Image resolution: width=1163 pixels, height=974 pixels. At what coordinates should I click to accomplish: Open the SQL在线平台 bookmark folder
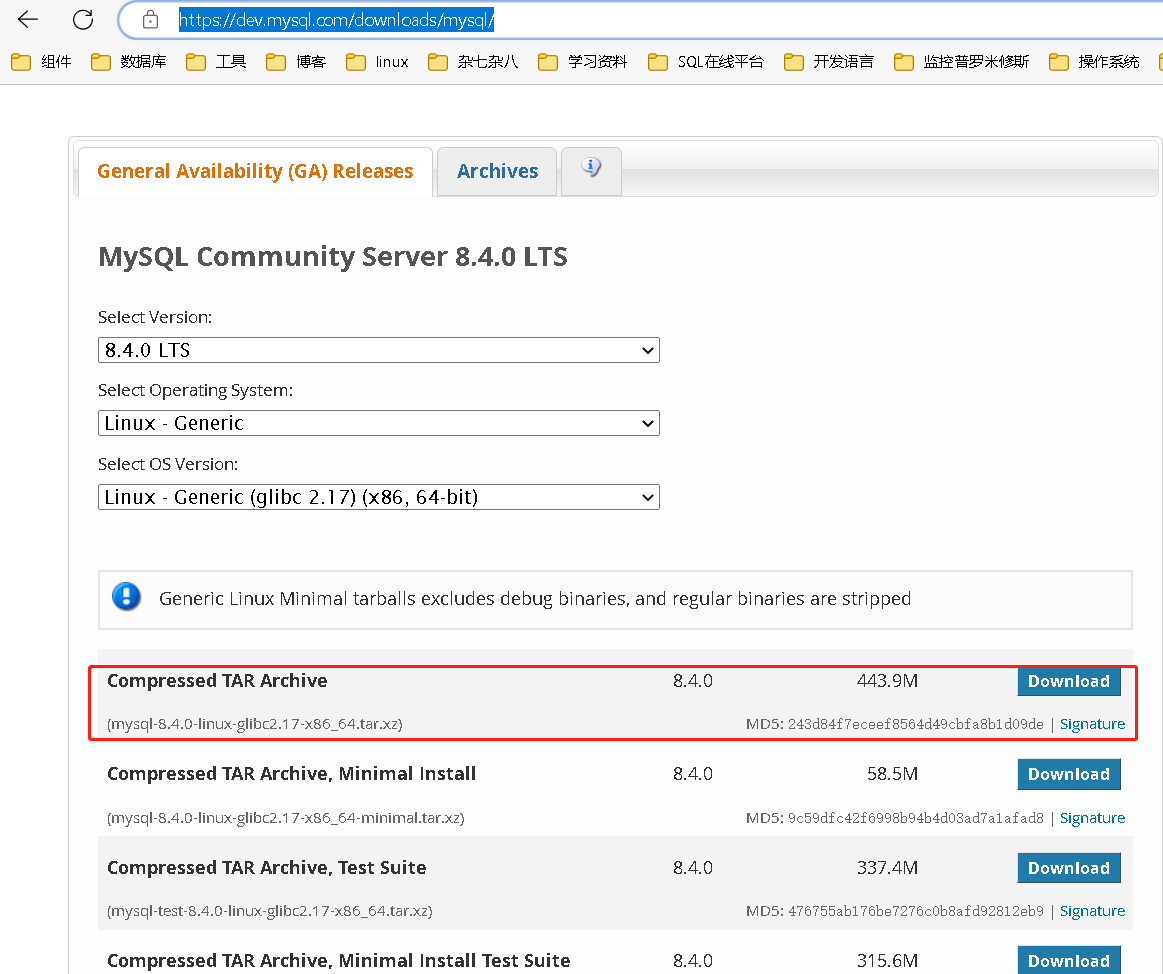[705, 62]
